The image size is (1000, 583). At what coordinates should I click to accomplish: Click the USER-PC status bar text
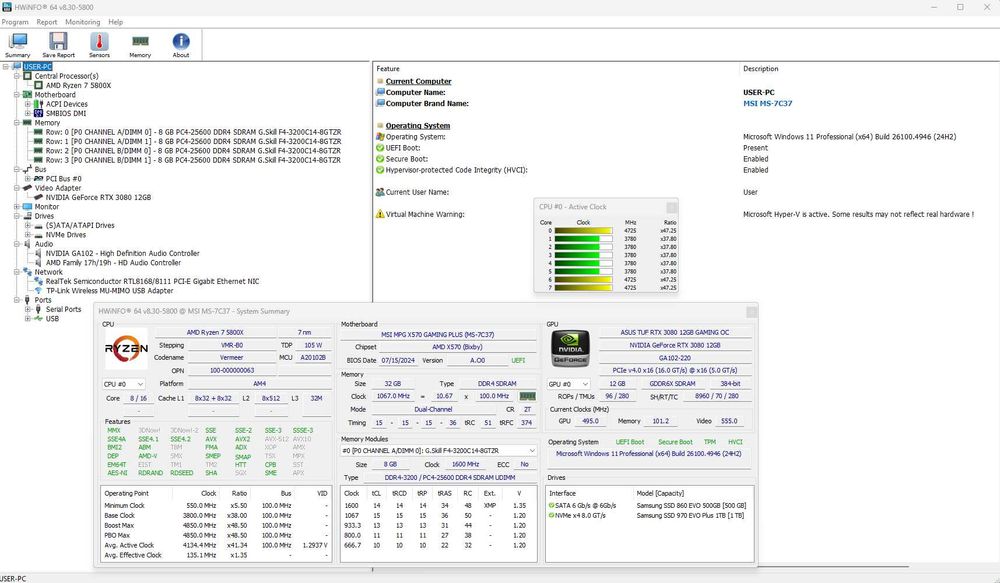tap(13, 579)
